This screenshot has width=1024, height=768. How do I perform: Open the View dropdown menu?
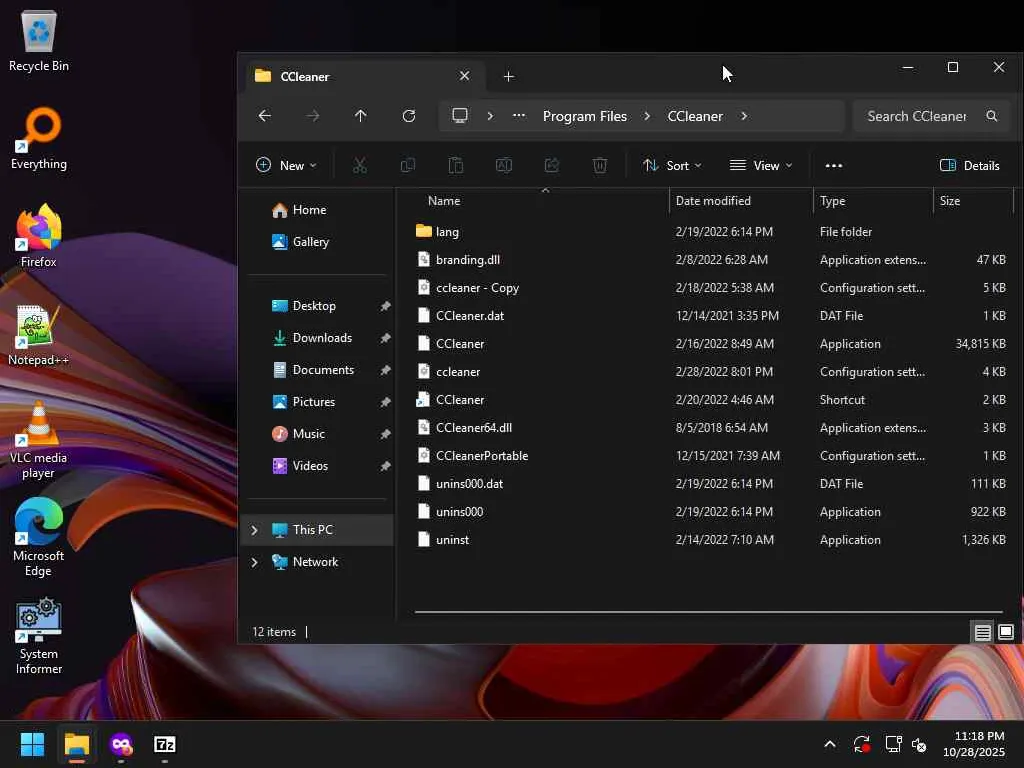click(x=760, y=166)
